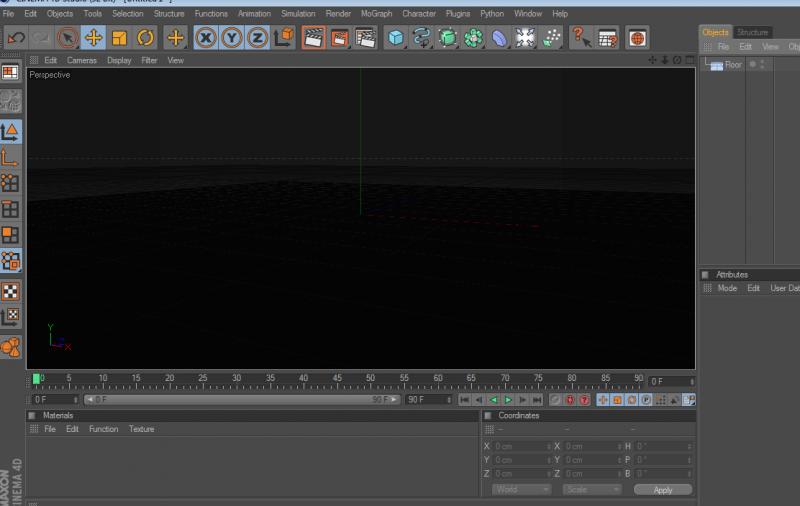Select the Floor object in Objects panel

(x=733, y=65)
